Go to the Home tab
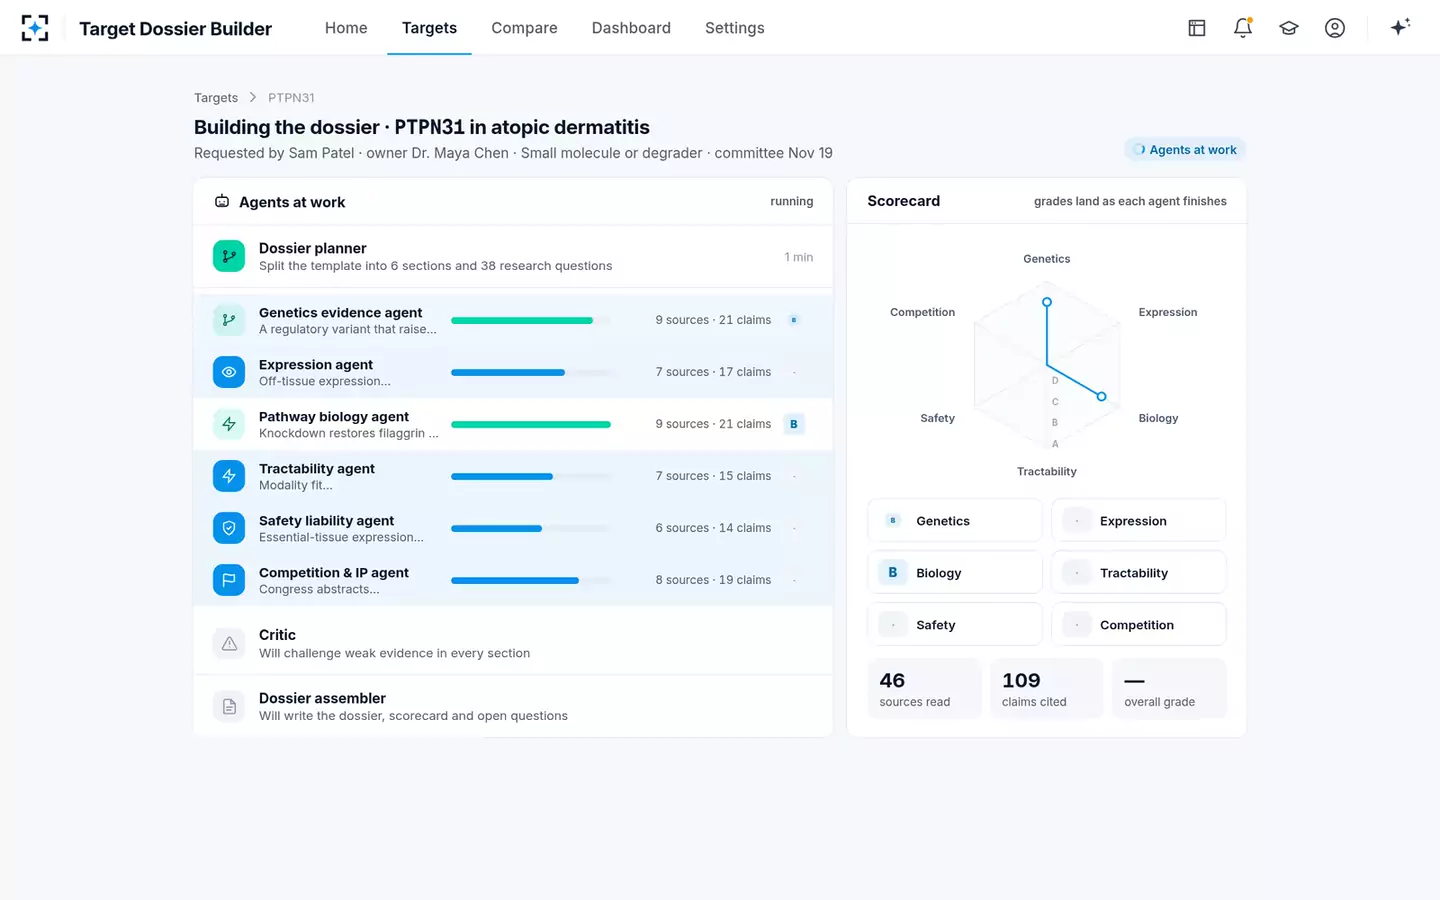 [x=346, y=28]
